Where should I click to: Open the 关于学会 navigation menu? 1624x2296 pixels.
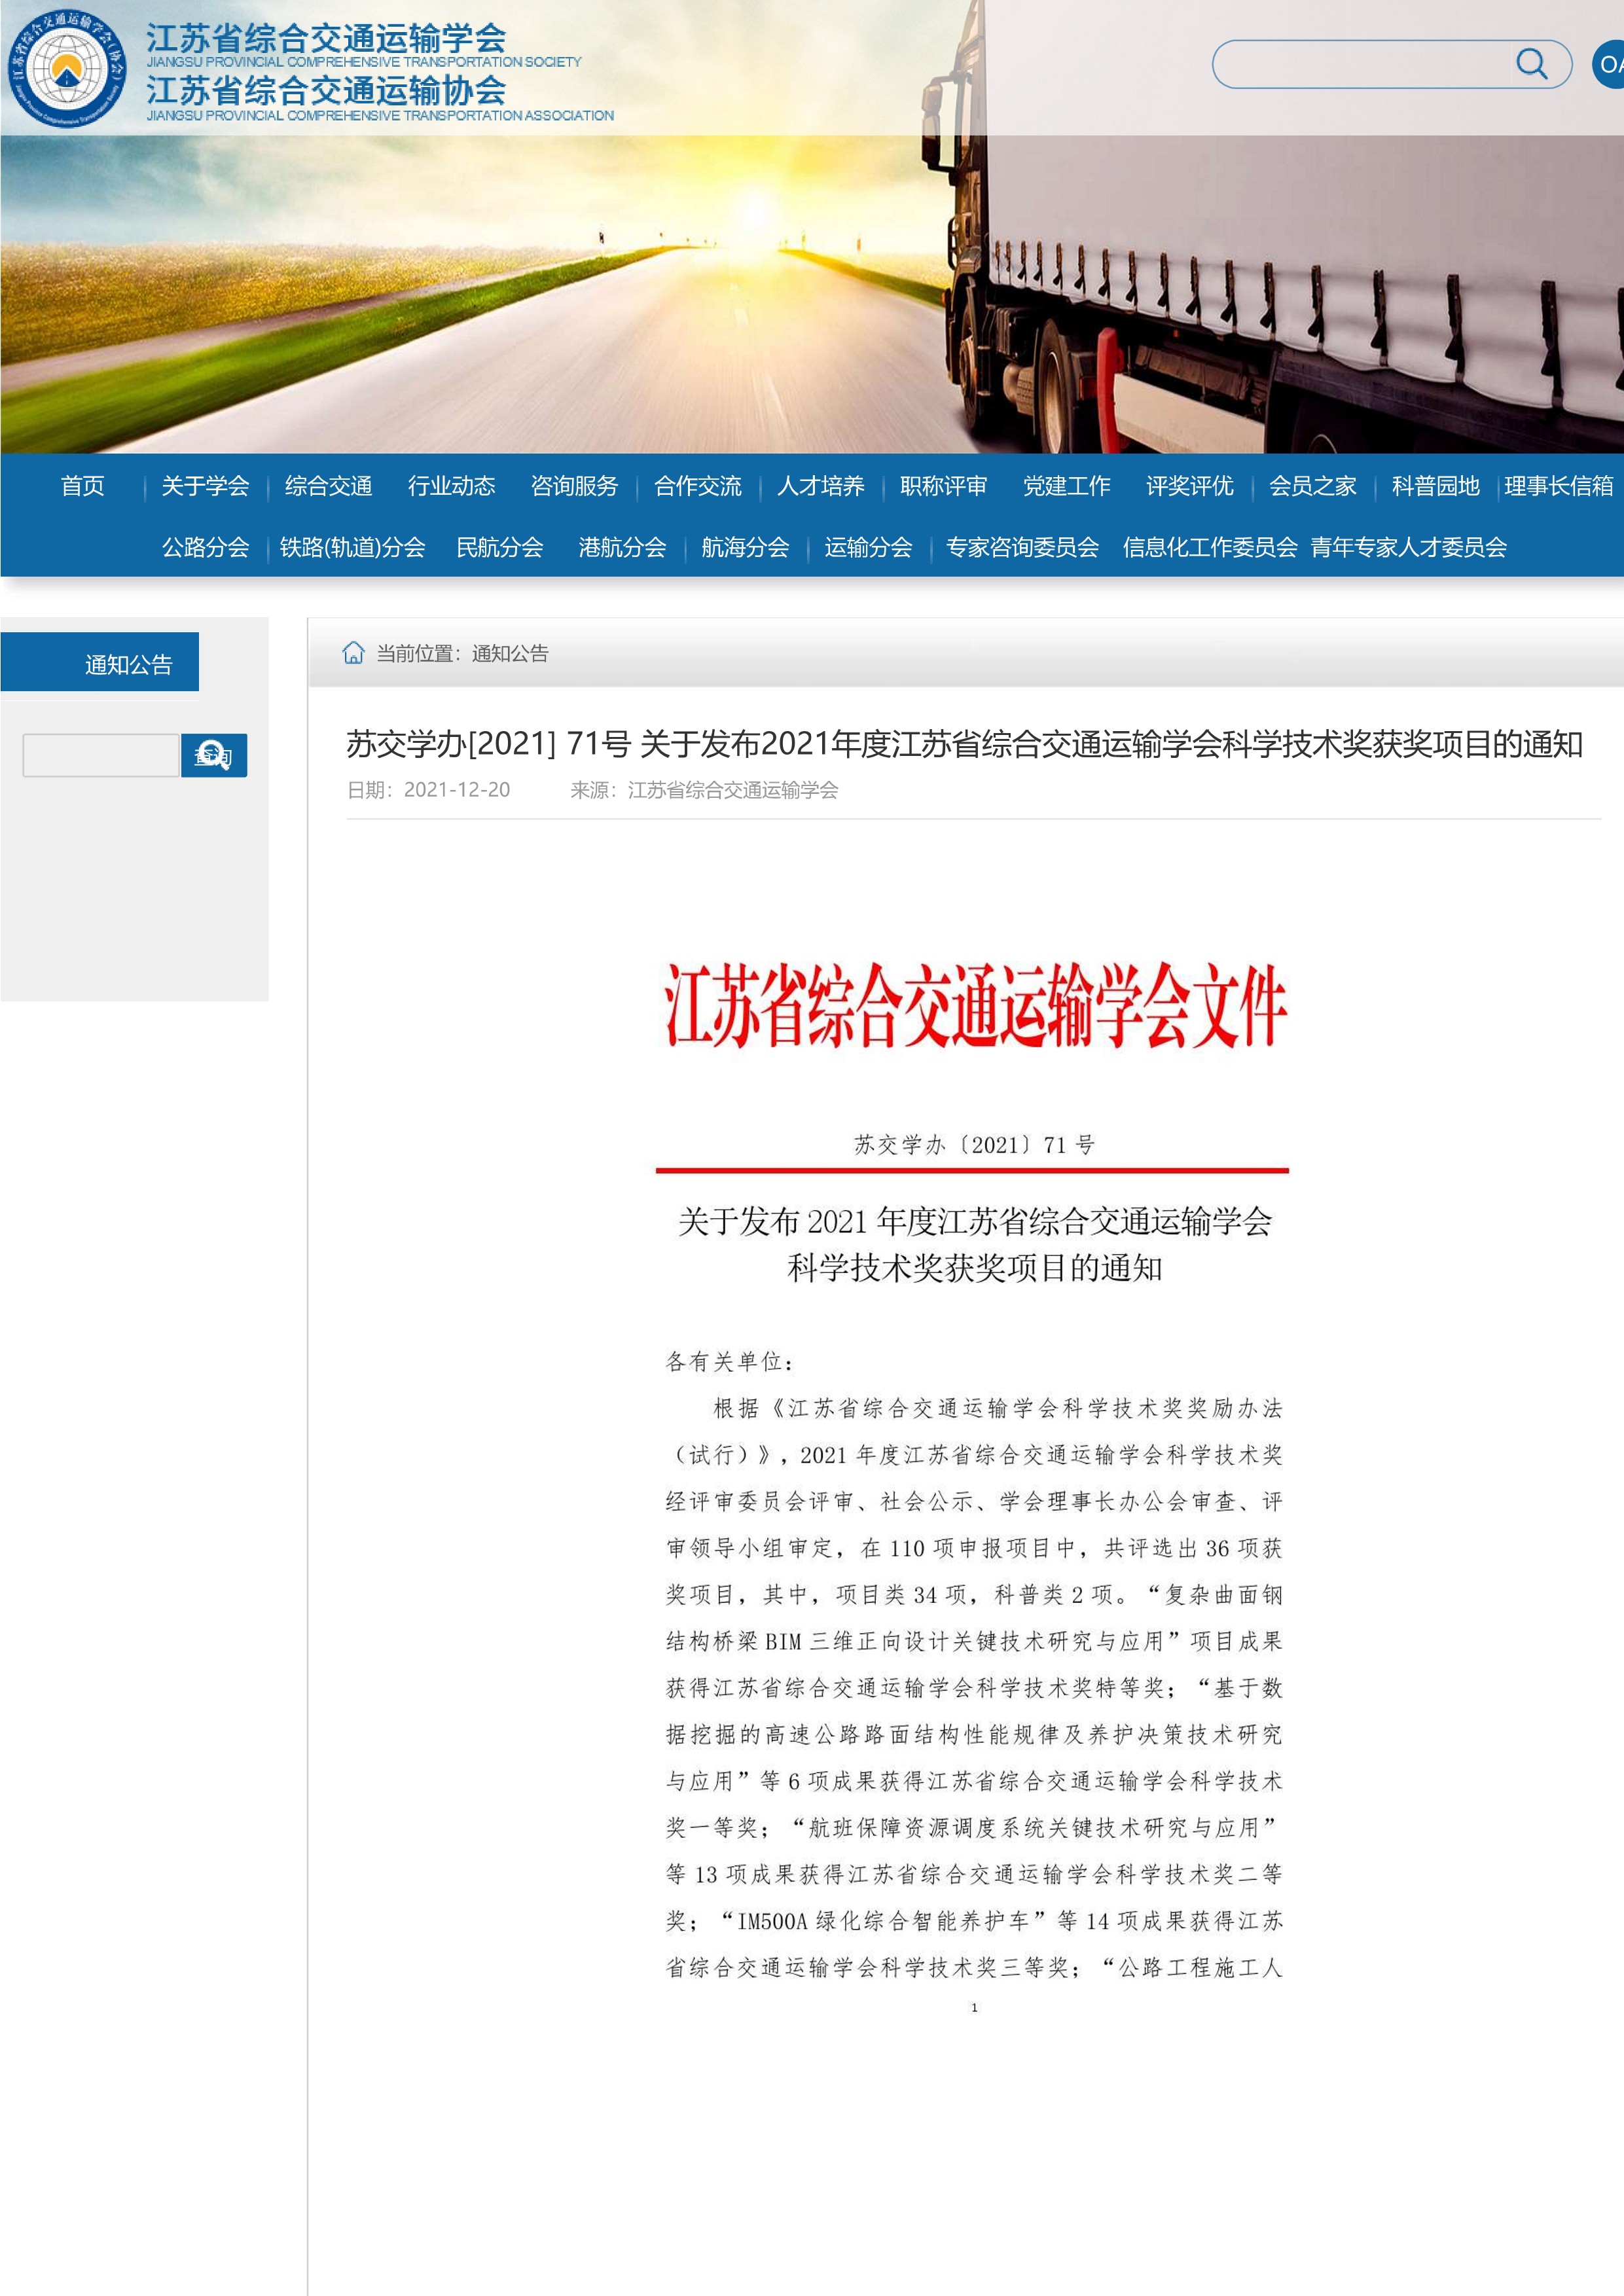(205, 486)
